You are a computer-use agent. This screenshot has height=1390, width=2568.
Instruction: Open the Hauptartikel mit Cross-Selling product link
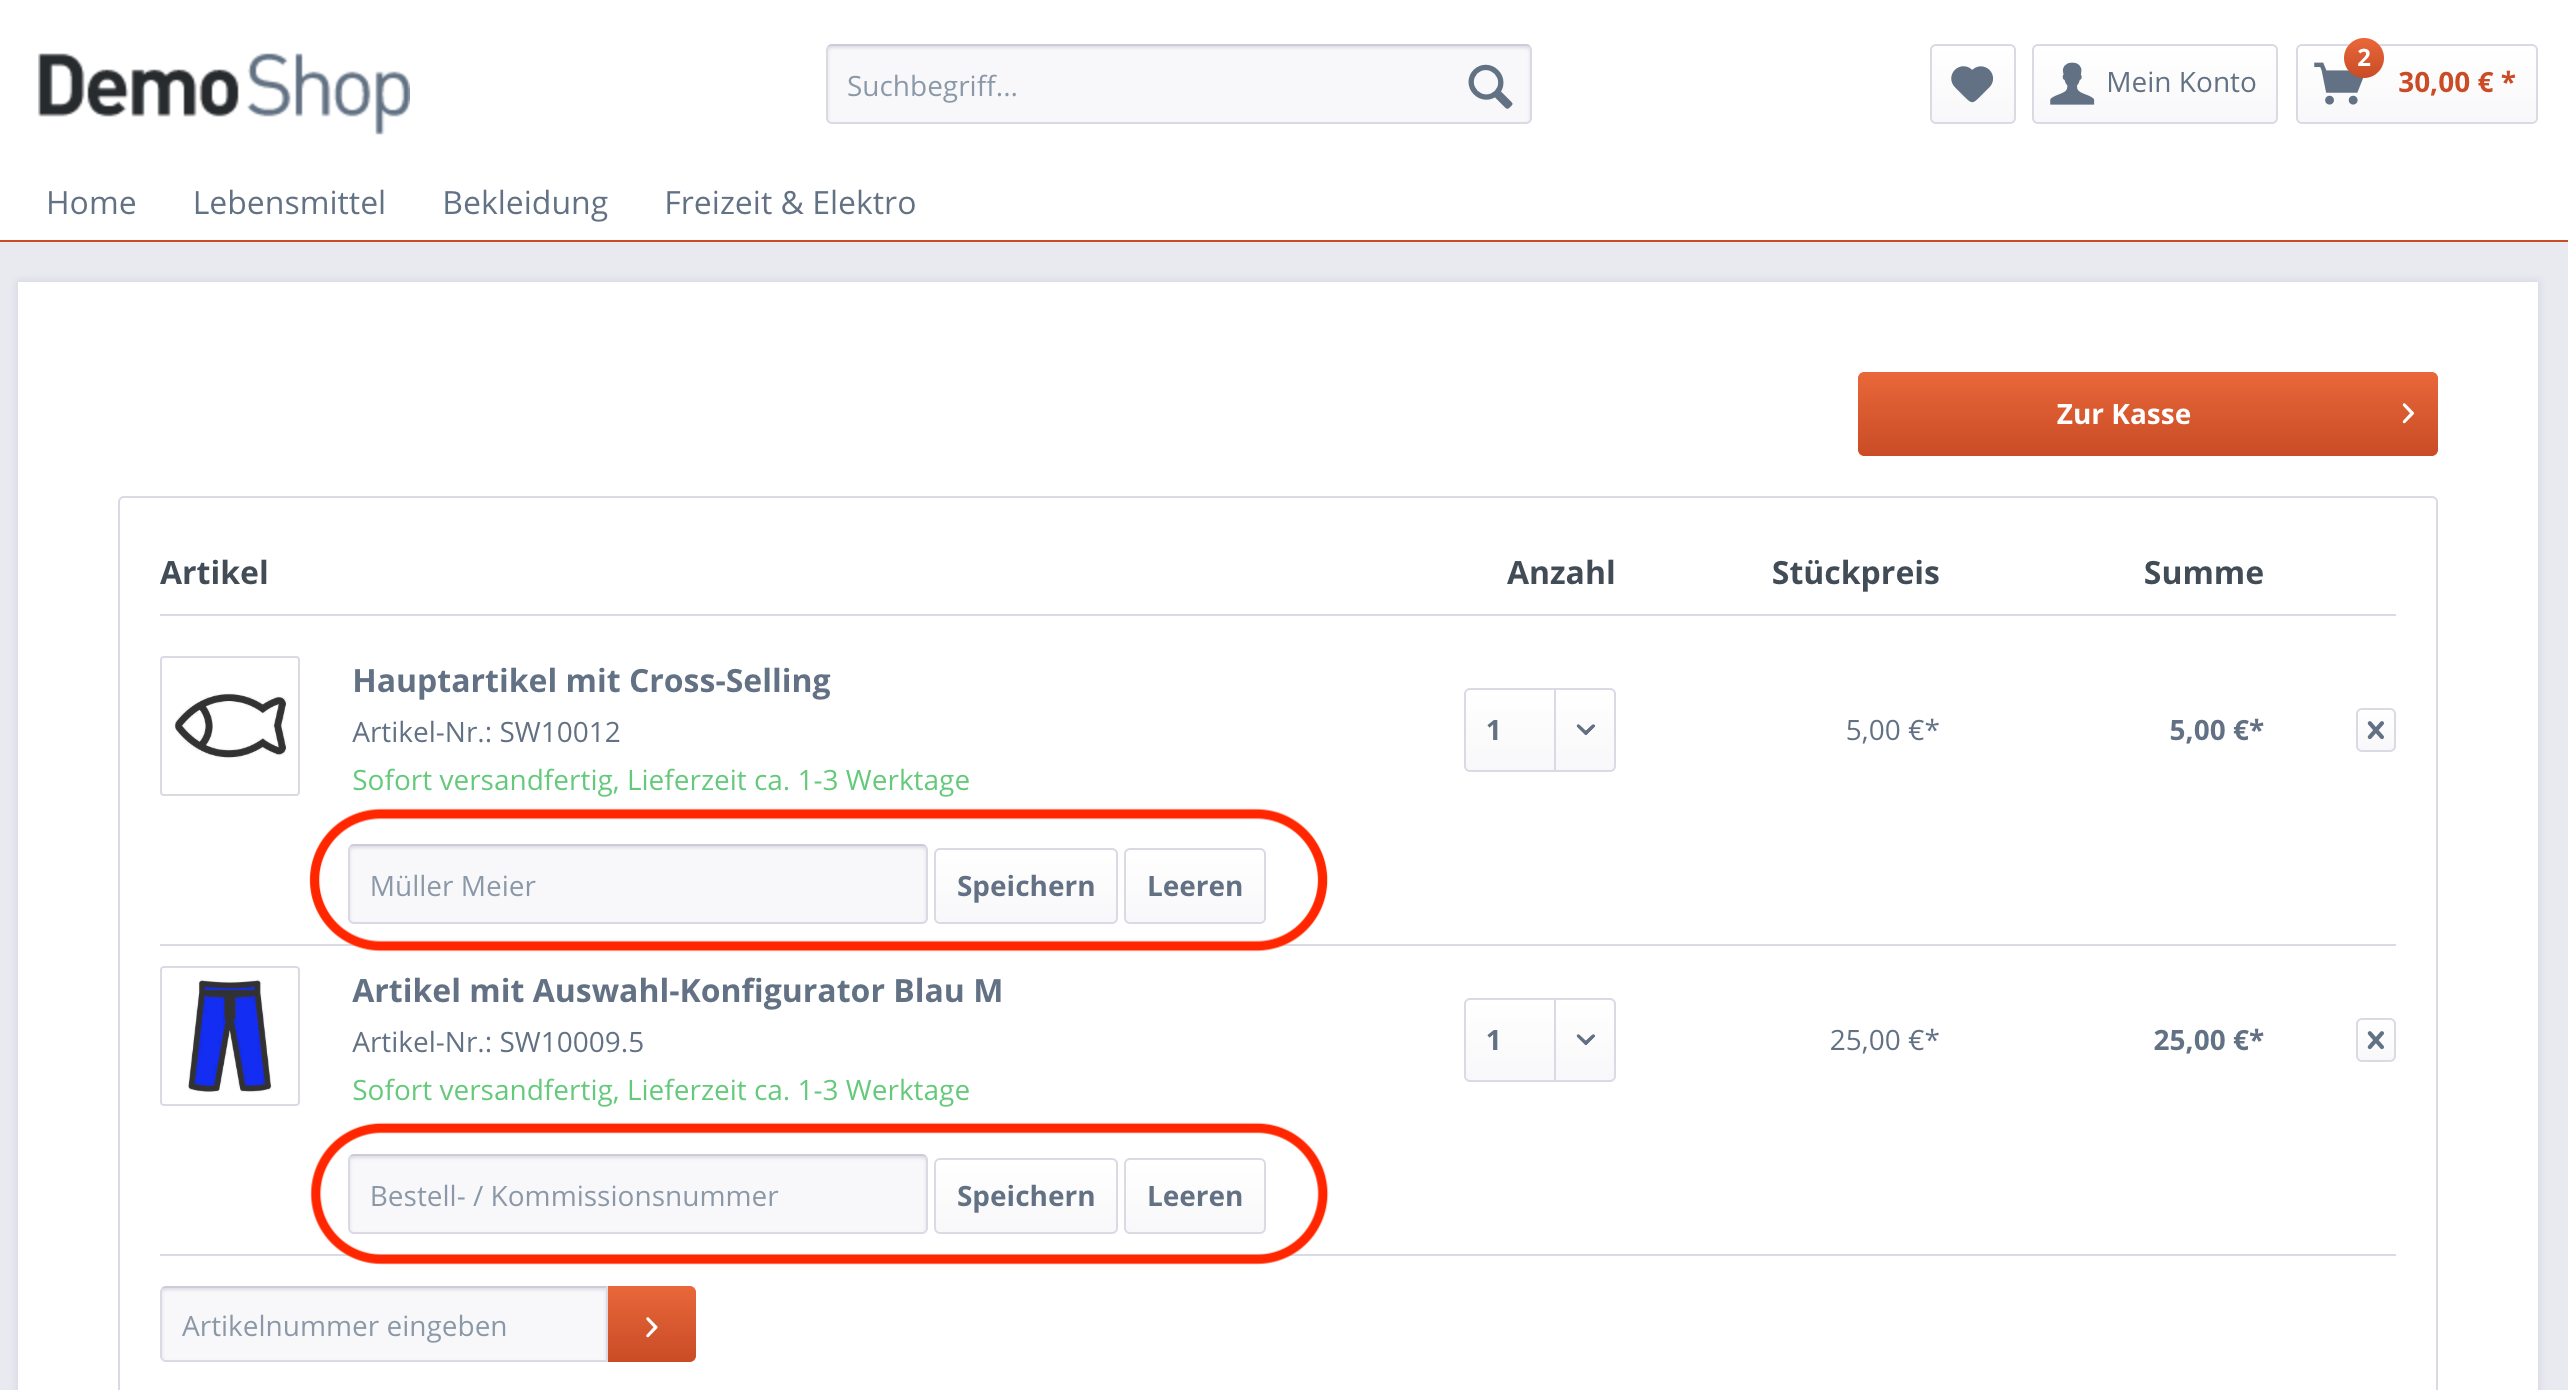point(591,681)
